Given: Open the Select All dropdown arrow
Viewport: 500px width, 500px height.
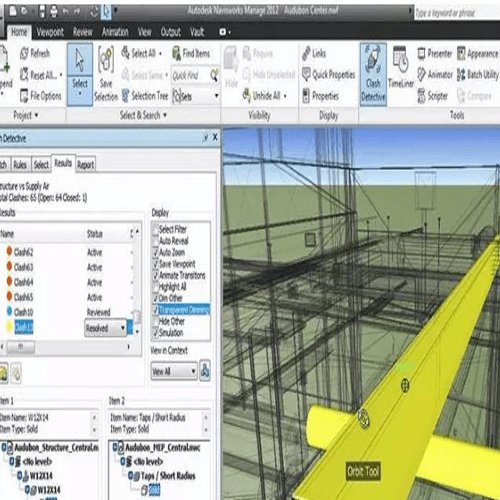Looking at the screenshot, I should (x=160, y=54).
